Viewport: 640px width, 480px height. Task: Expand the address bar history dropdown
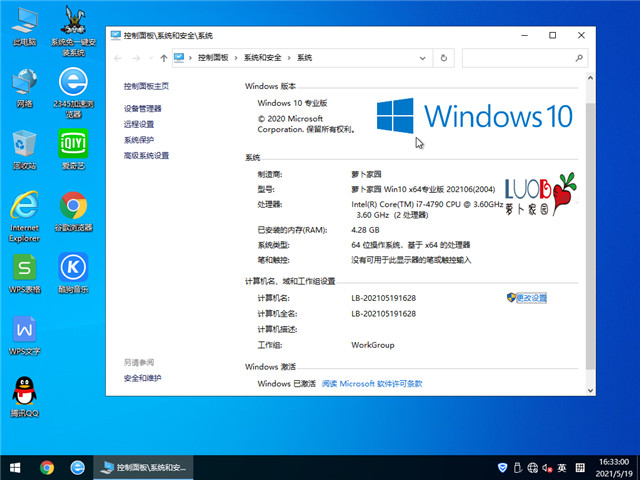422,58
